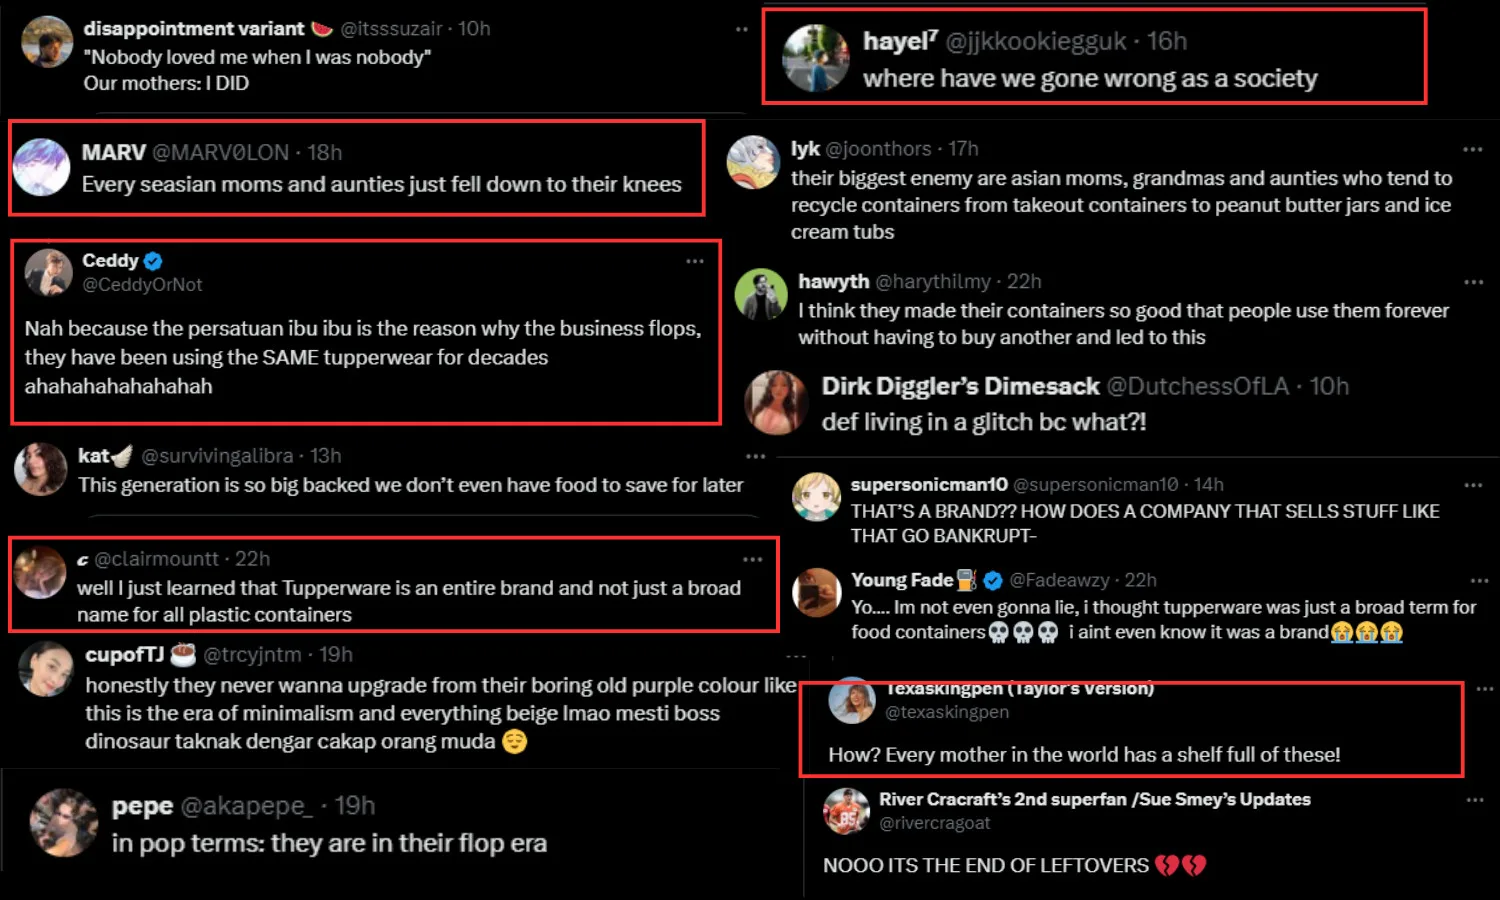Open more options on supersonicman10's tweet

[1473, 485]
